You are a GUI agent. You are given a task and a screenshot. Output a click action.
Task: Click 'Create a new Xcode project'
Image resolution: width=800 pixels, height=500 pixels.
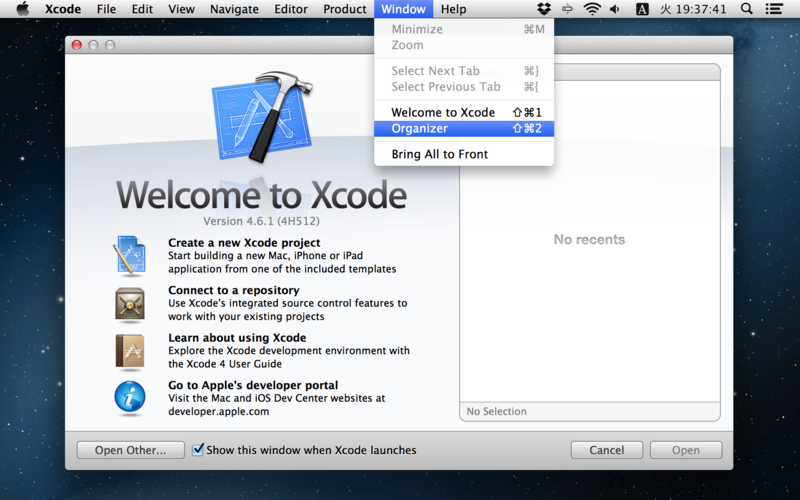click(x=244, y=242)
